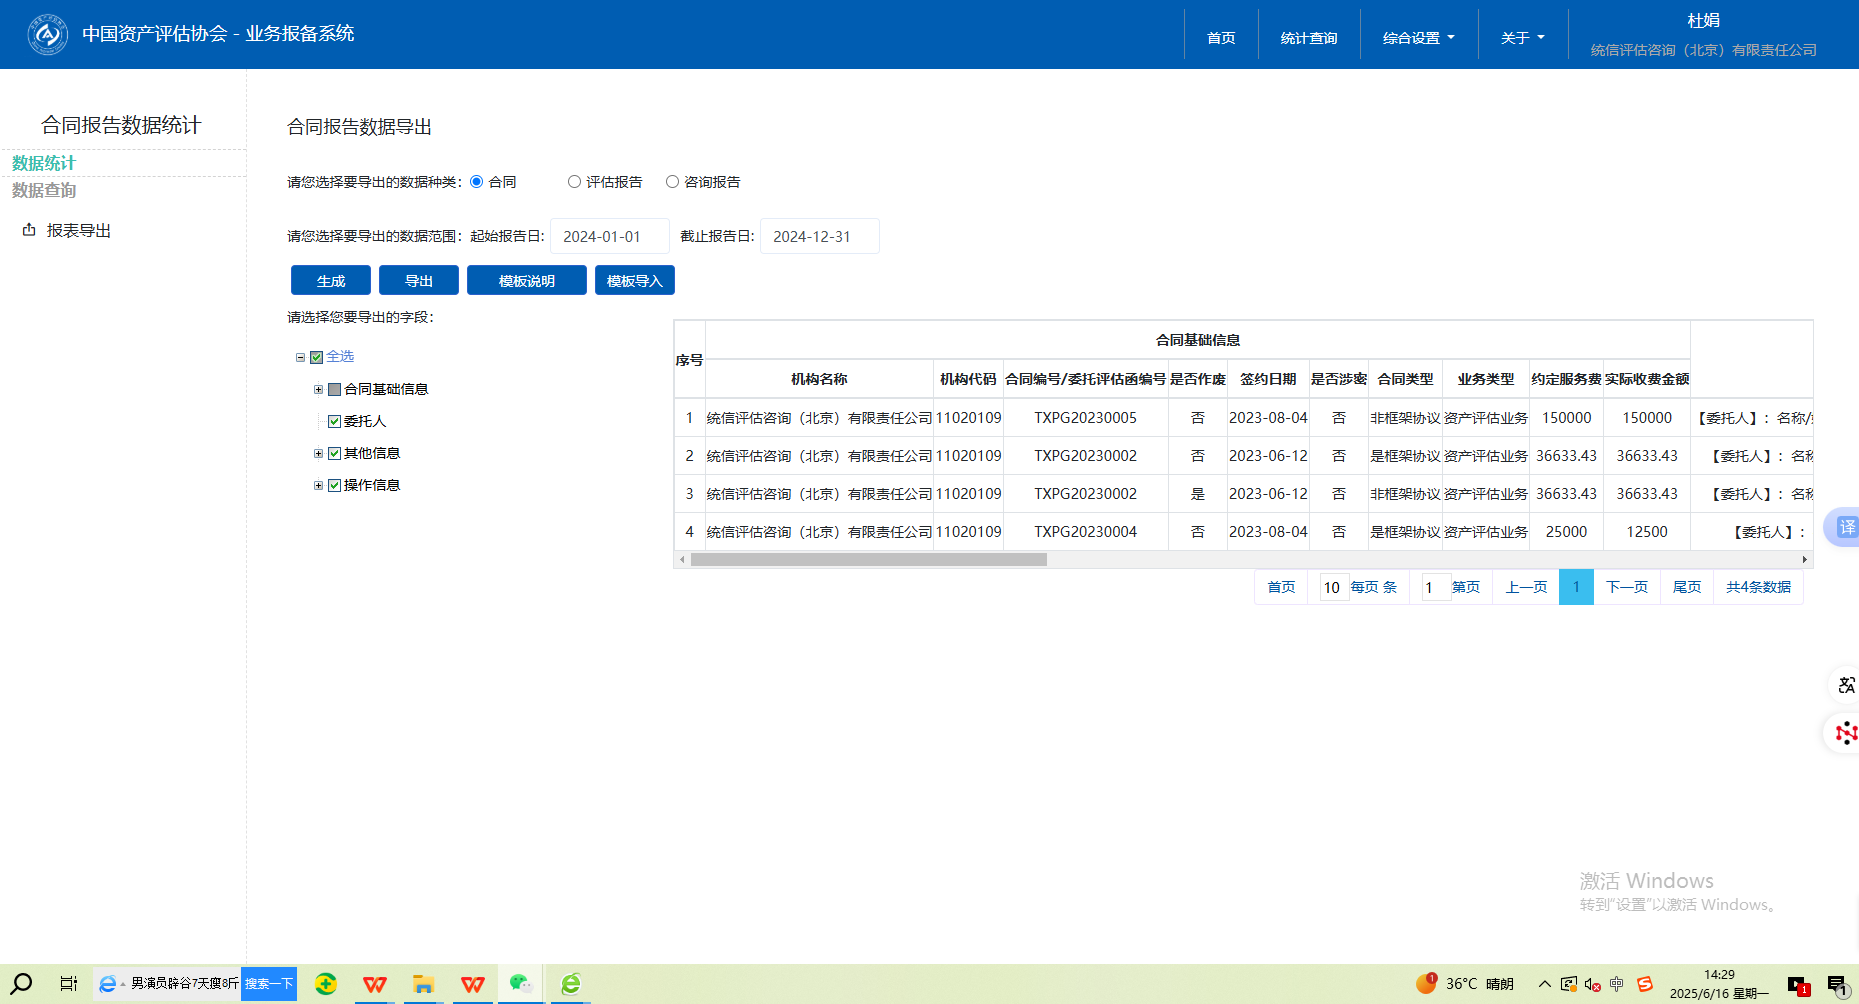Viewport: 1859px width, 1004px height.
Task: Open the 综合设置 dropdown menu
Action: pyautogui.click(x=1418, y=38)
